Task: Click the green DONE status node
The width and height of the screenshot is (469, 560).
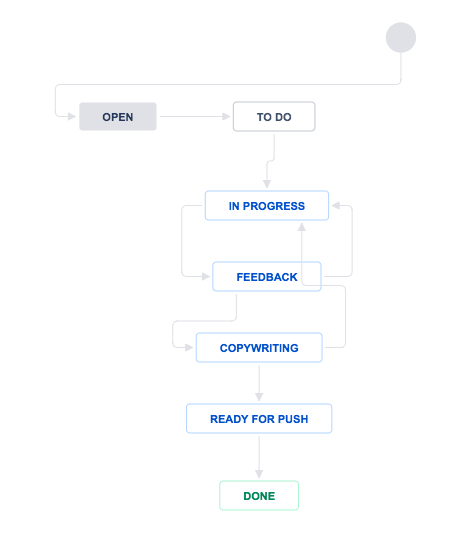Action: coord(259,496)
